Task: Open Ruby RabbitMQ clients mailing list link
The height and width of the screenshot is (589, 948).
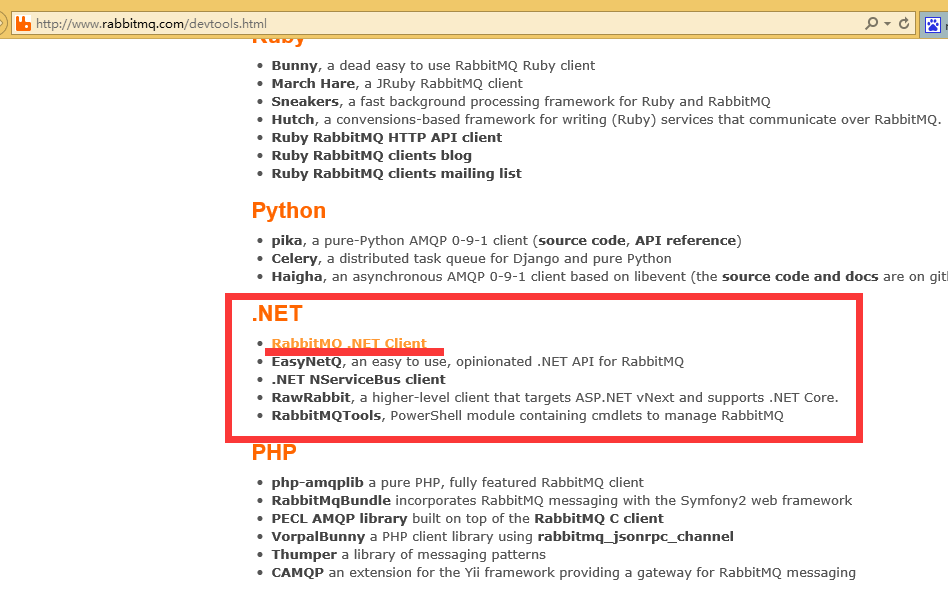Action: [396, 174]
